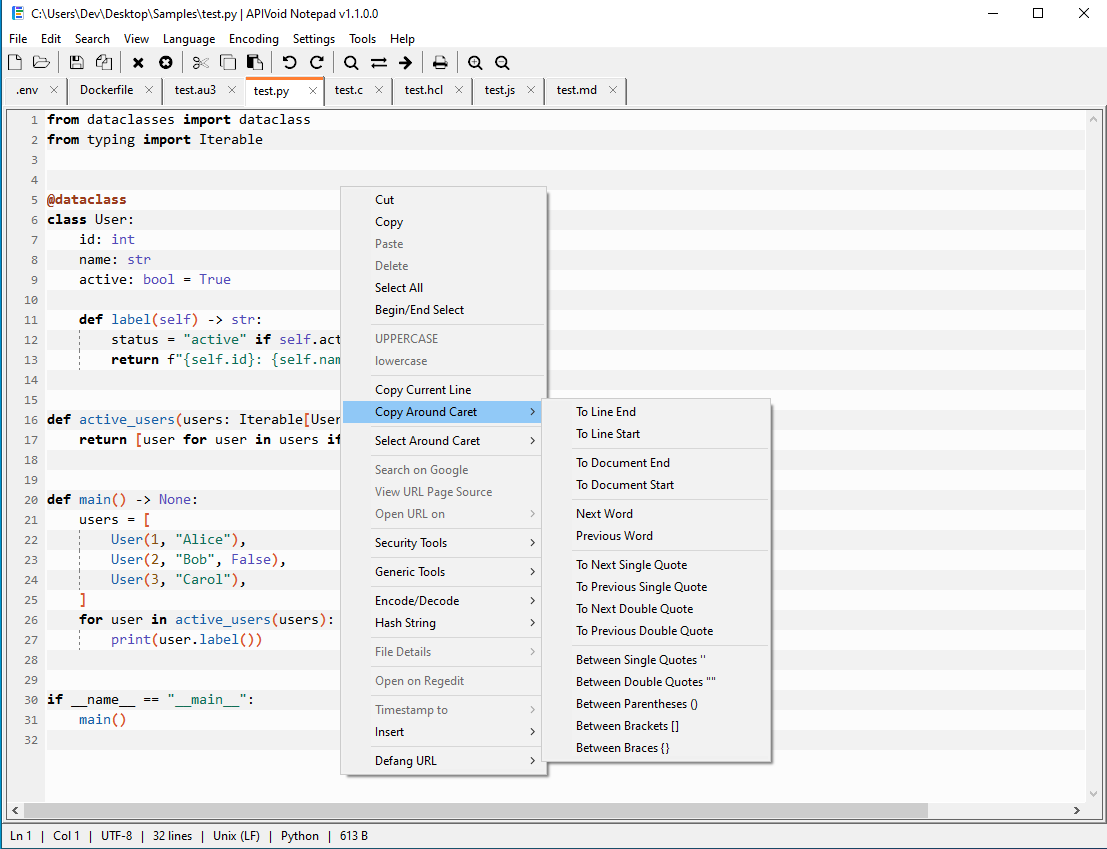The width and height of the screenshot is (1107, 849).
Task: Click the Print toolbar icon
Action: (440, 63)
